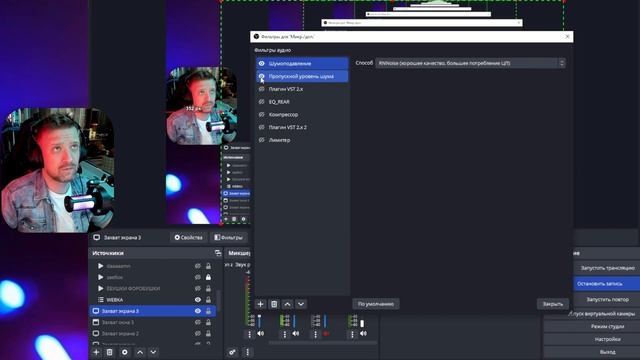Toggle the eye of the Шумоподавление filter
This screenshot has width=640, height=360.
point(262,64)
